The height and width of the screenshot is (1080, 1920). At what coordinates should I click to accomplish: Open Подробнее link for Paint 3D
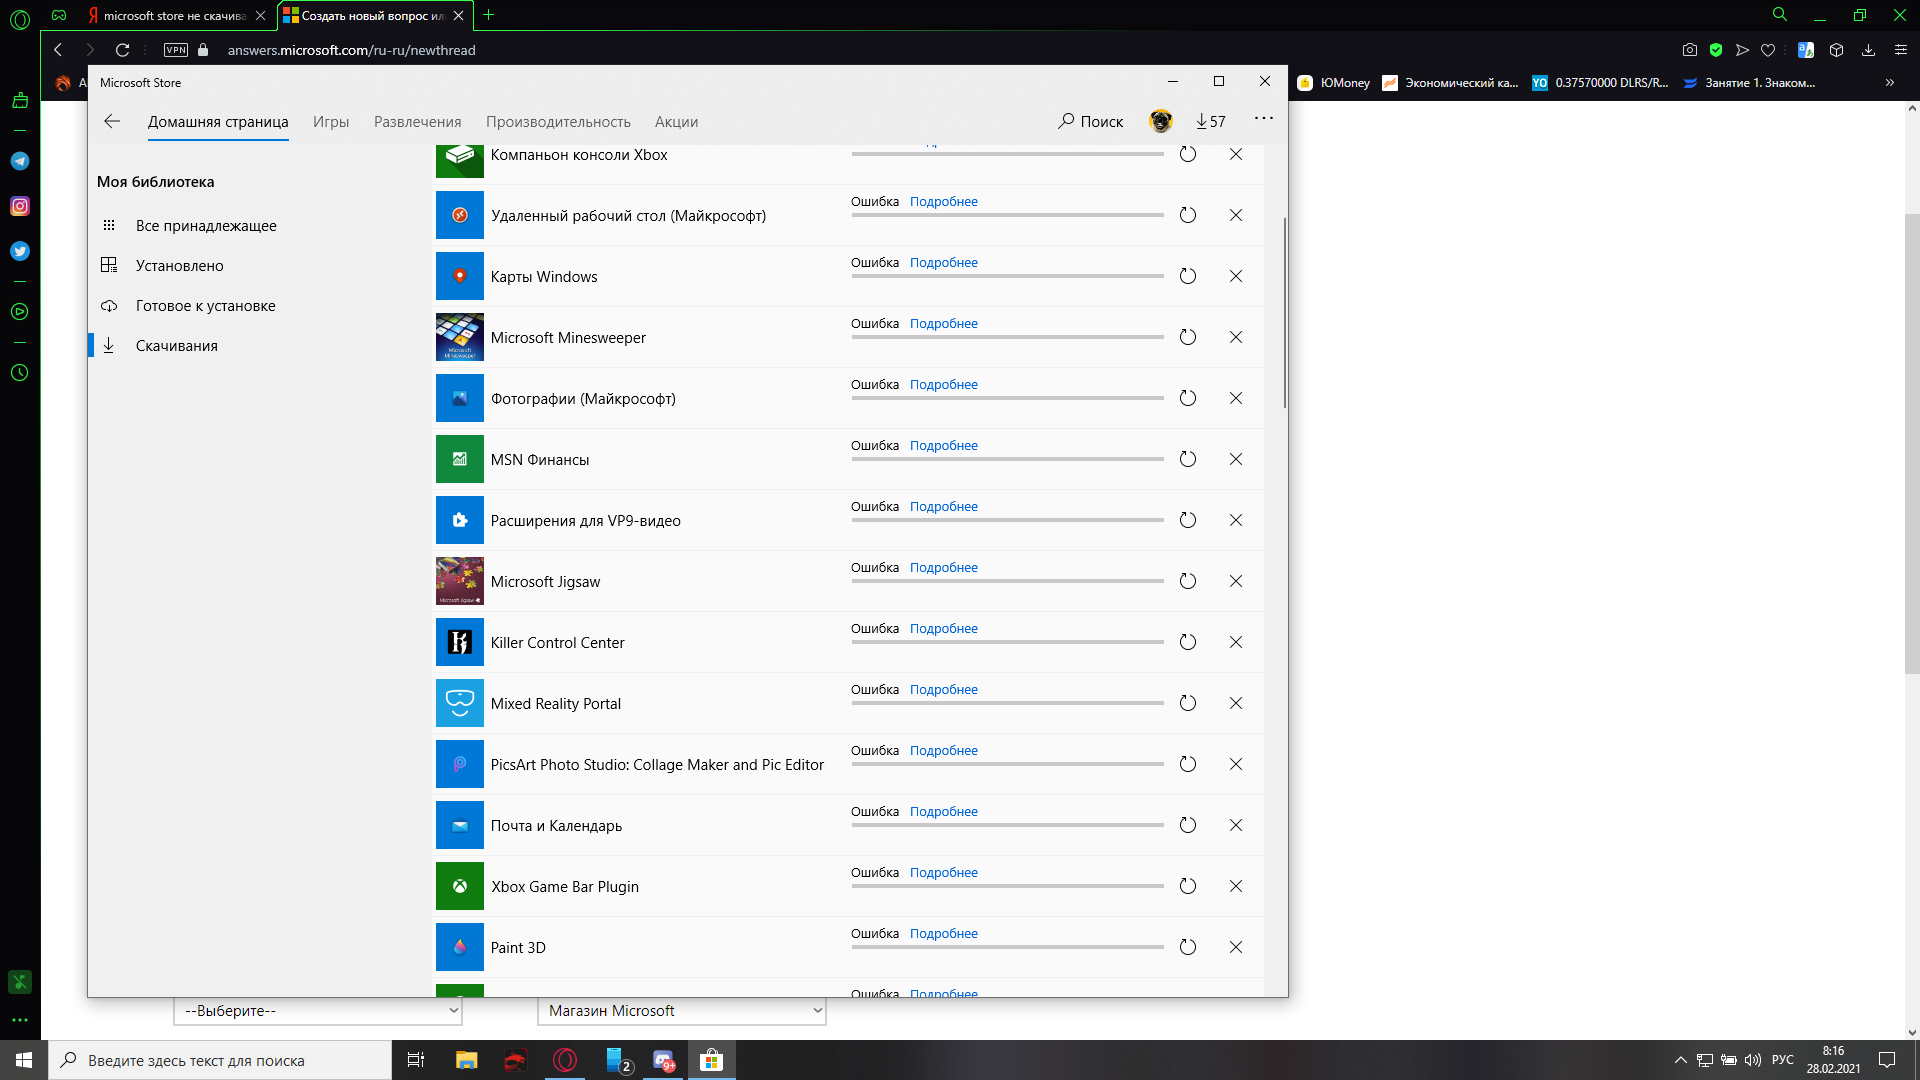[x=944, y=934]
